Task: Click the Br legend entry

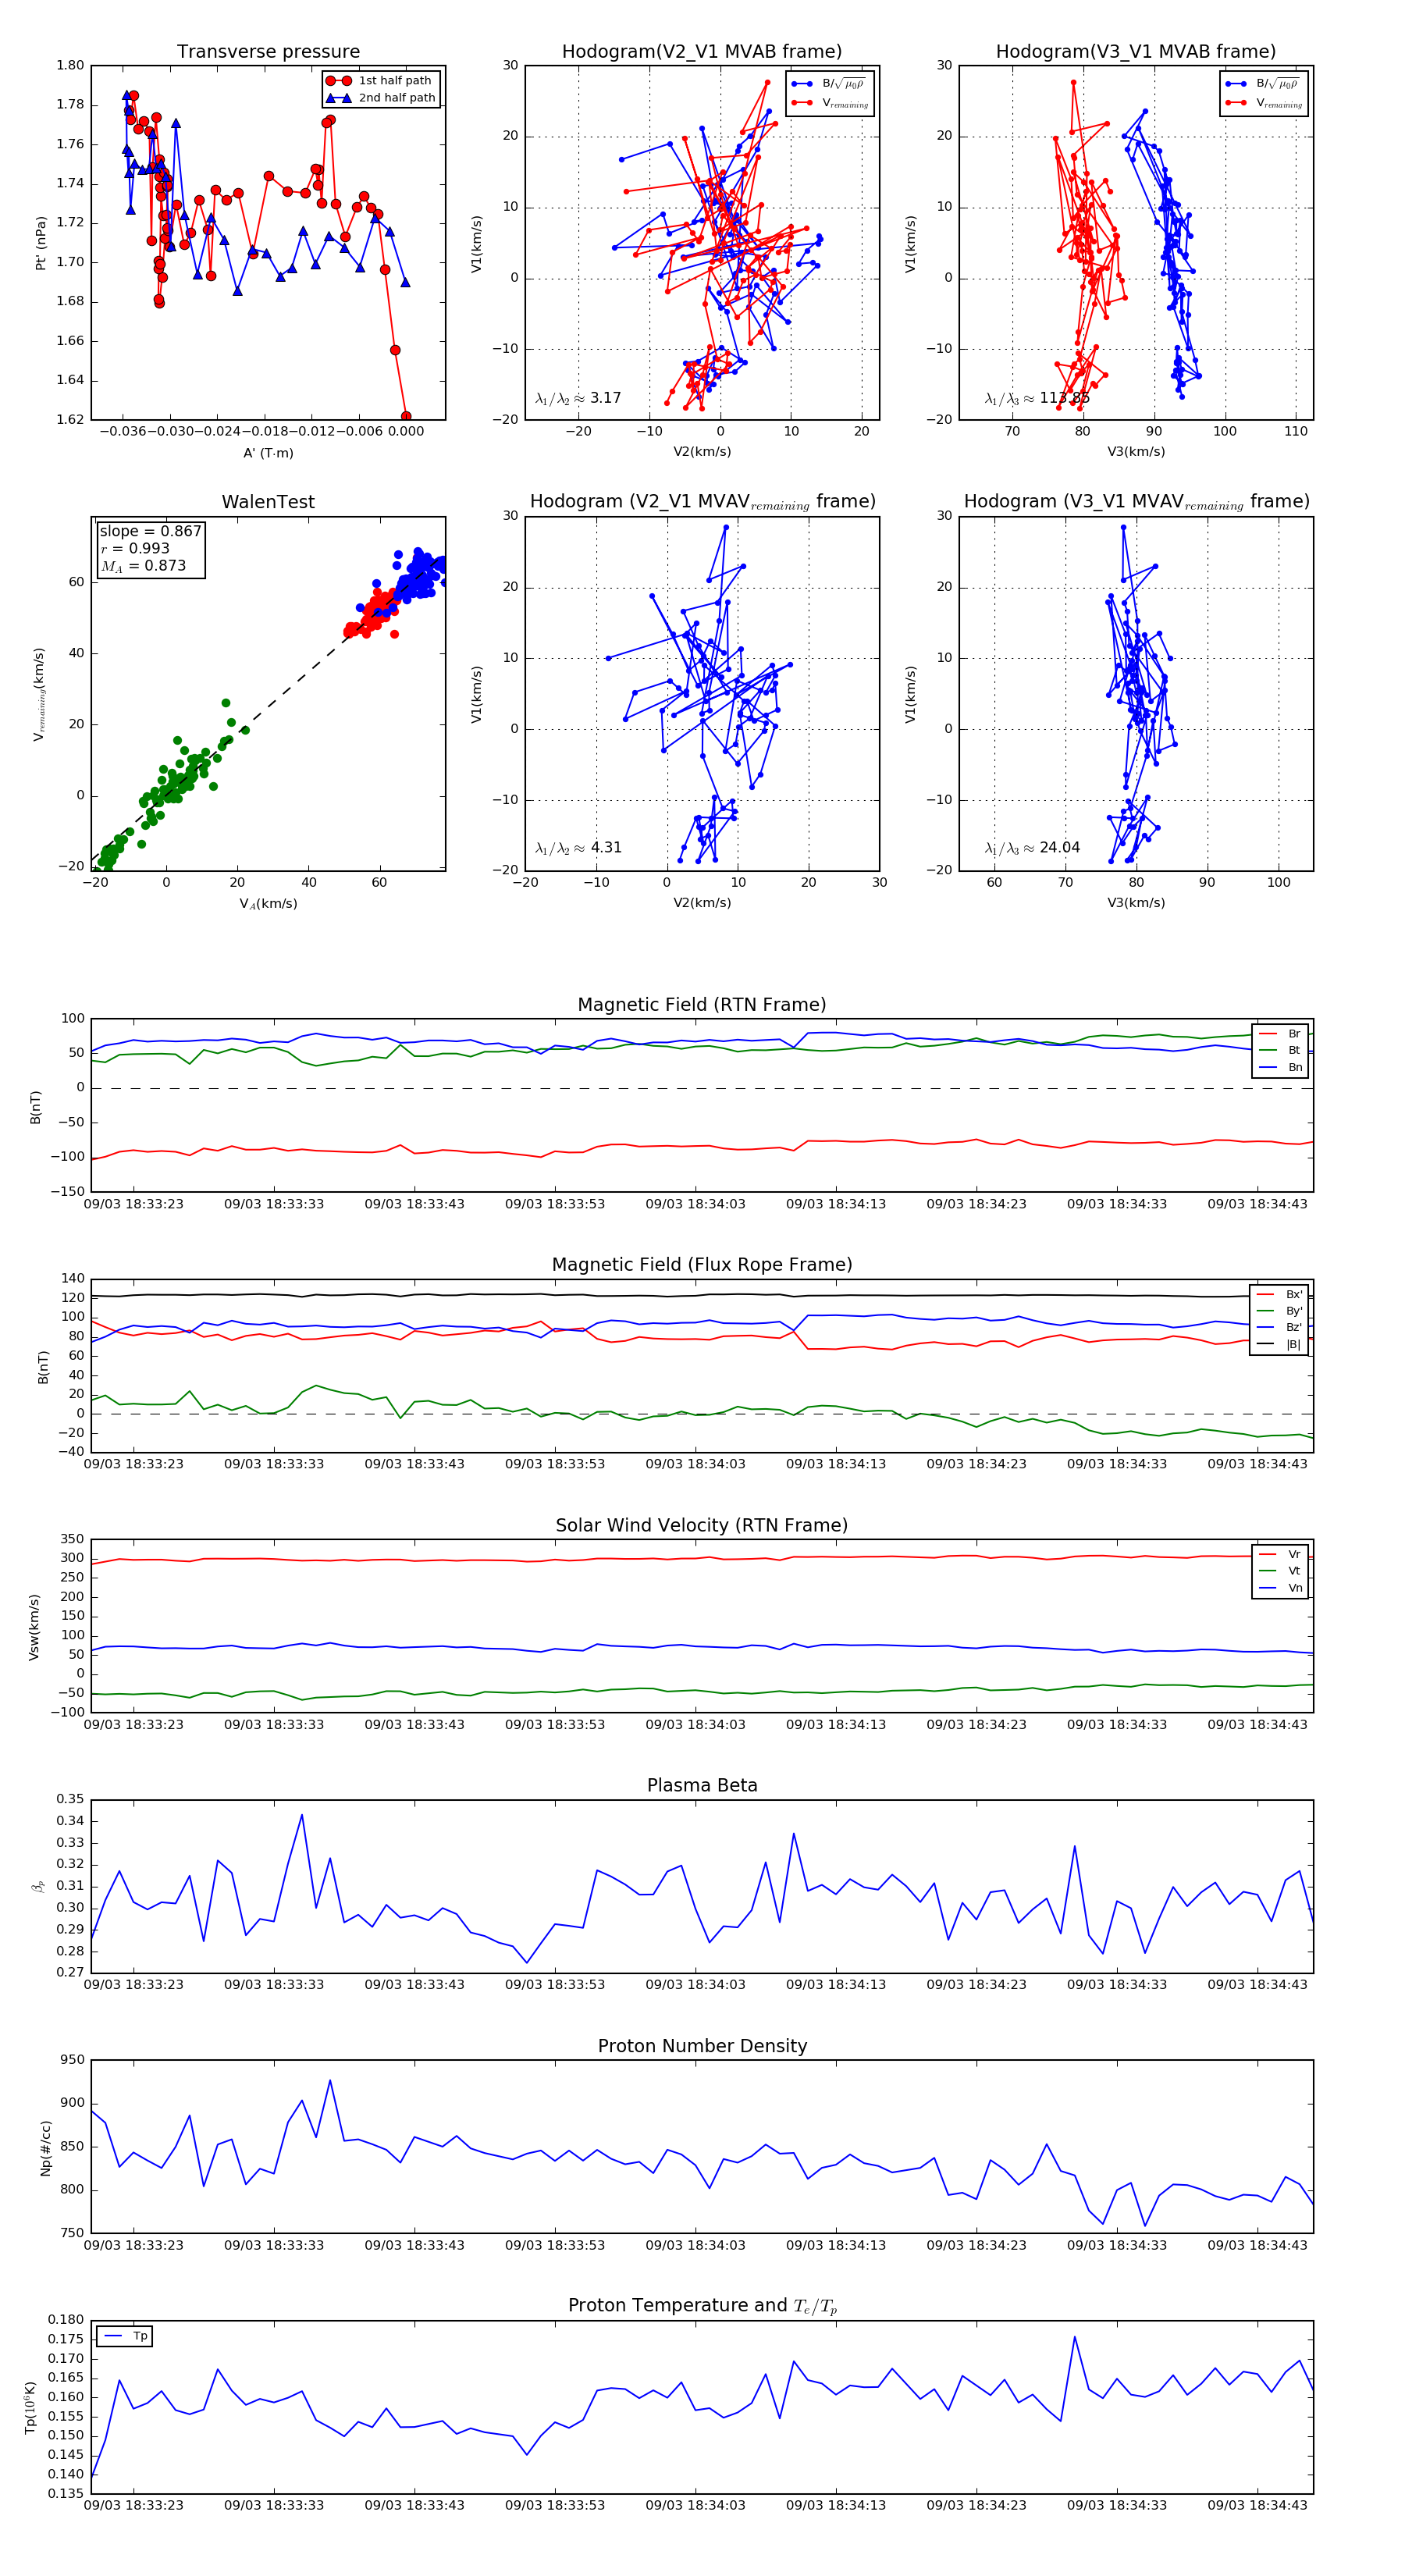Action: tap(1280, 1034)
